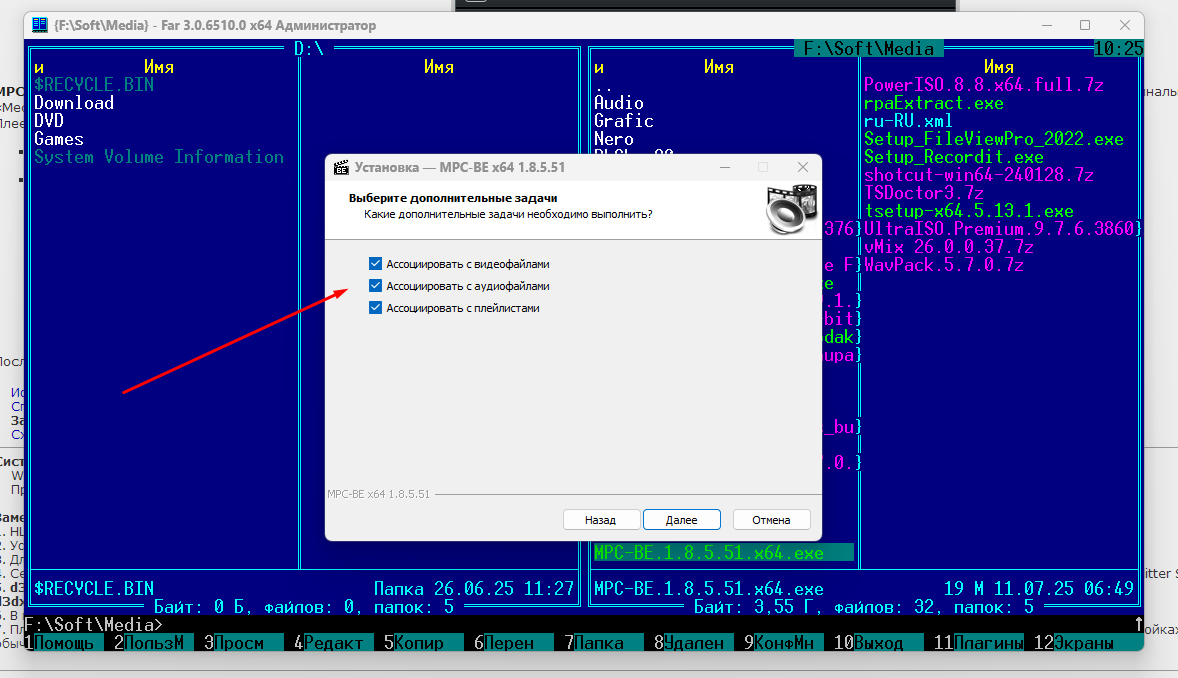The width and height of the screenshot is (1178, 678).
Task: Close the MPC-BE setup dialog
Action: [803, 167]
